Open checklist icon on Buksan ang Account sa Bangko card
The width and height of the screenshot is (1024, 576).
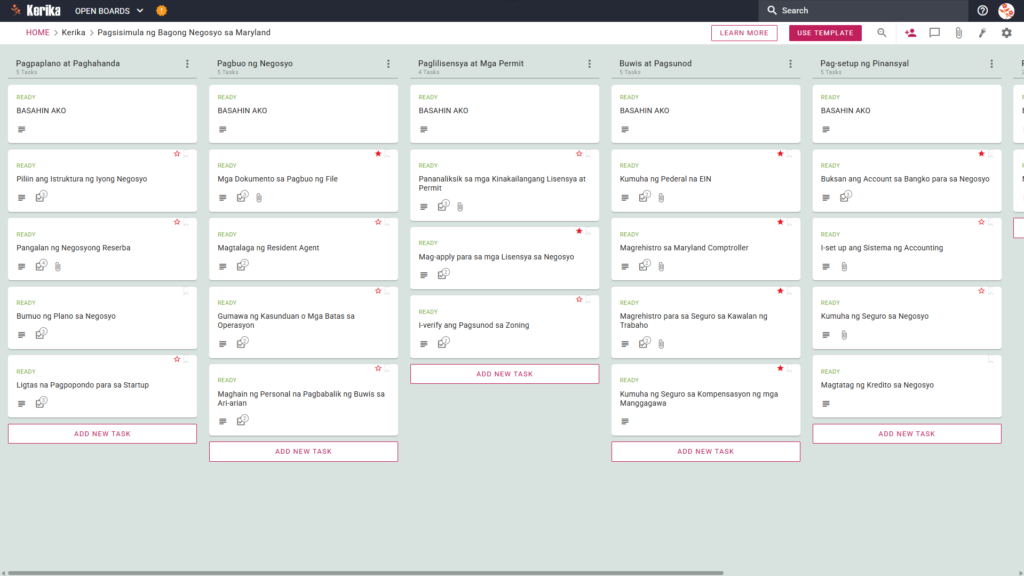pos(846,197)
